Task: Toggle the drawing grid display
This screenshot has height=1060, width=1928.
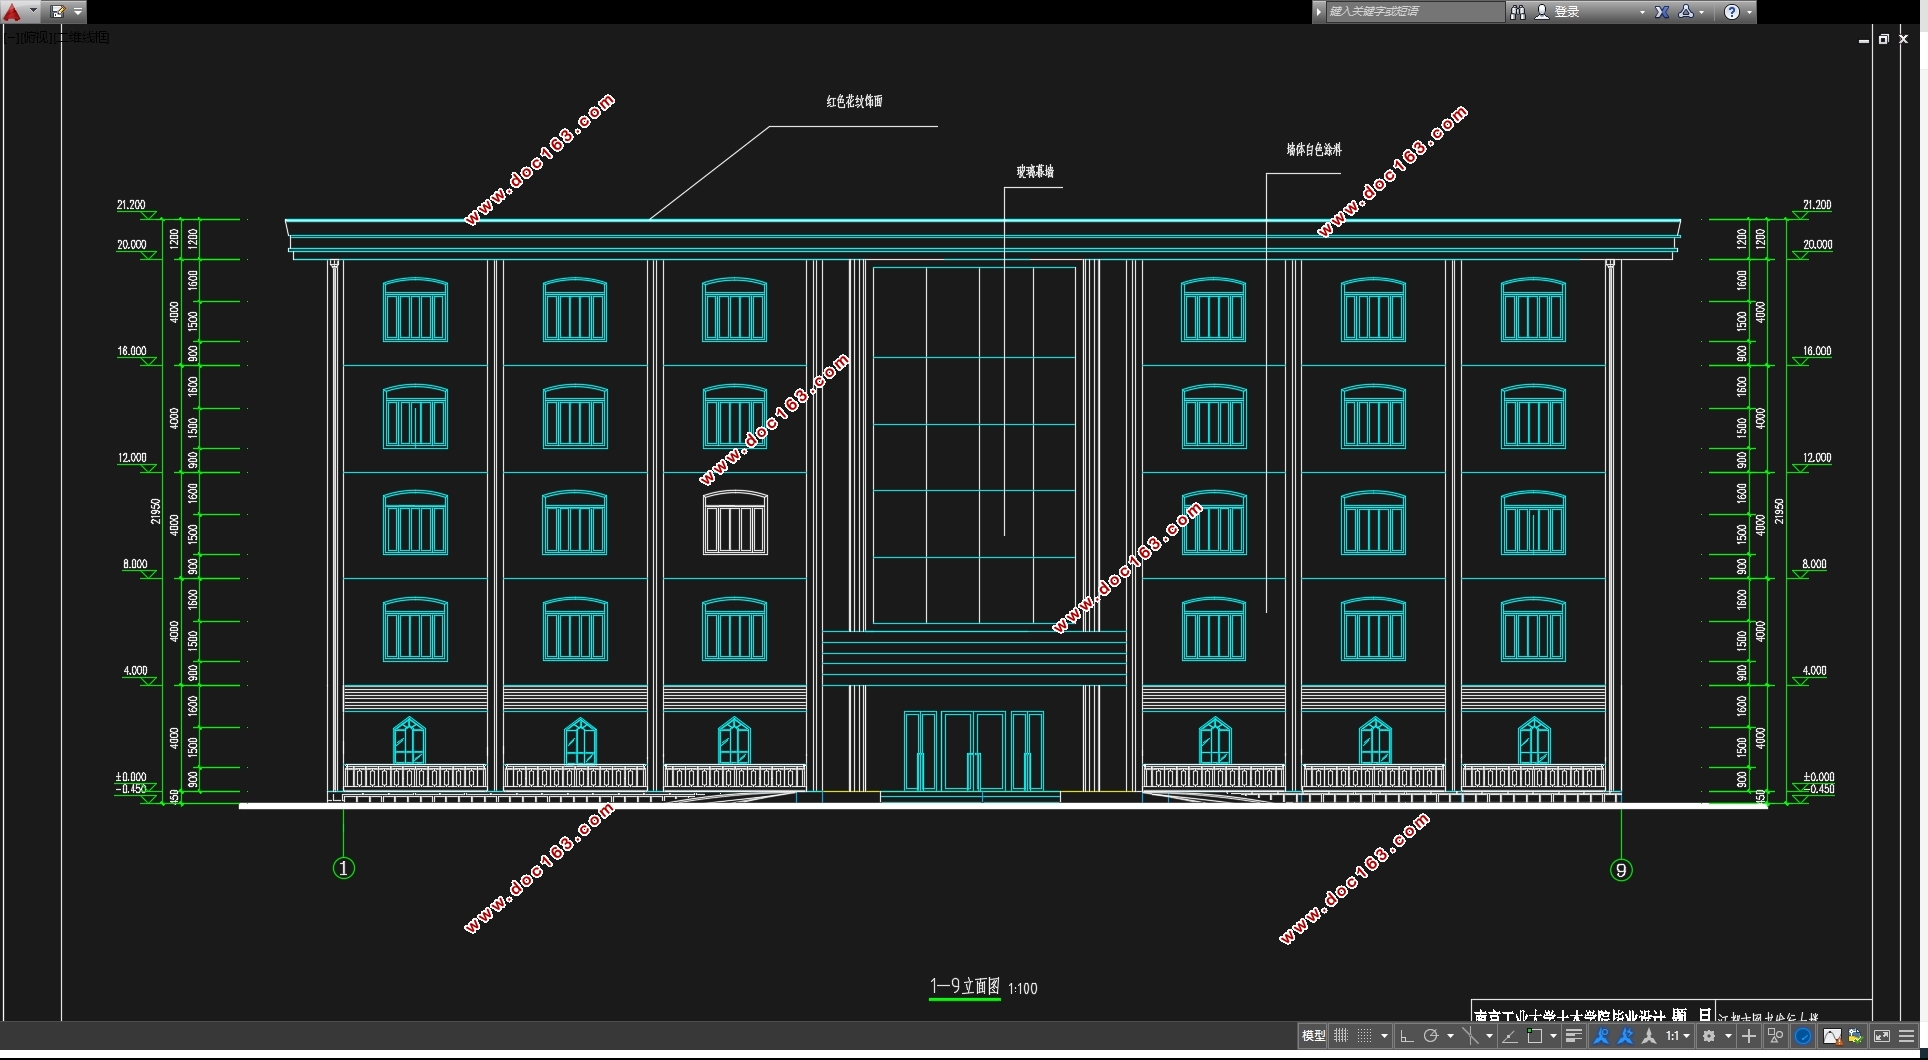Action: (x=1341, y=1036)
